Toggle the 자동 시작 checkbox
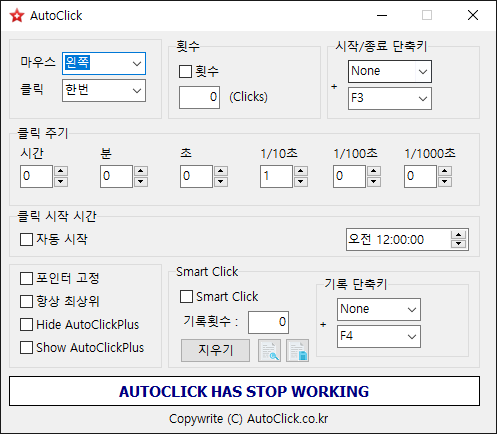 (x=26, y=239)
